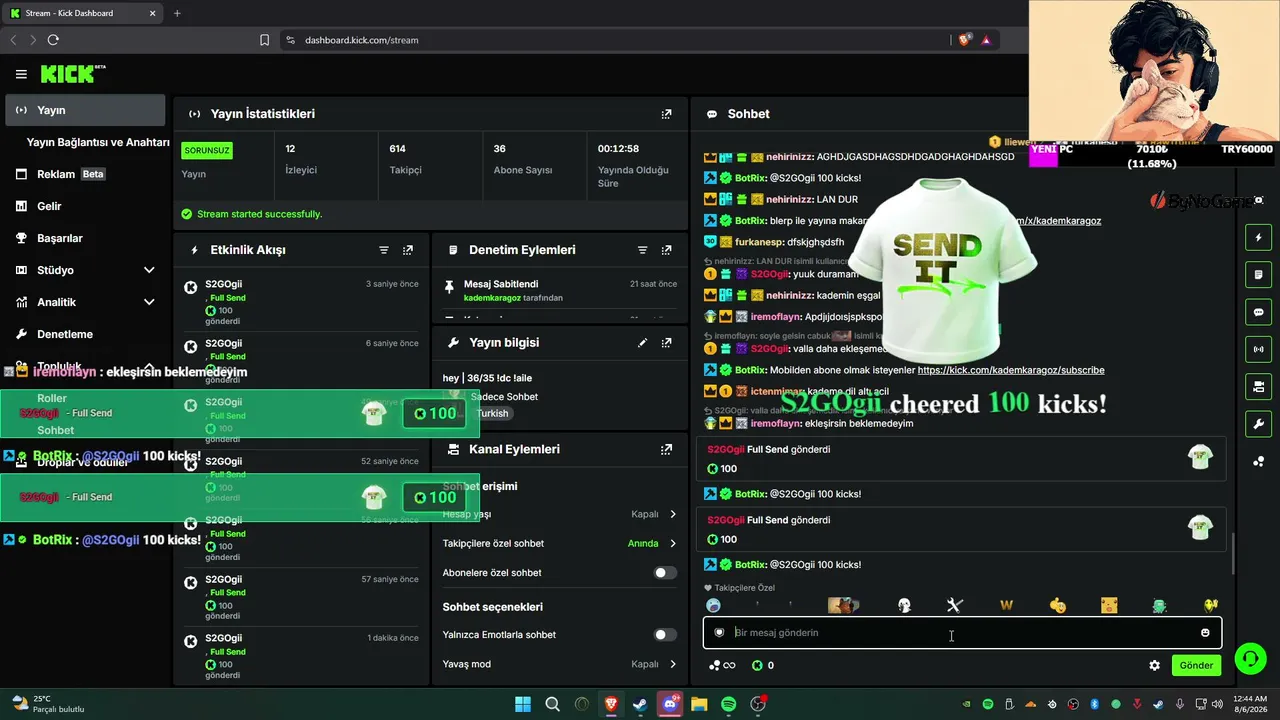The height and width of the screenshot is (720, 1280).
Task: Open Steam from the taskbar
Action: tap(640, 704)
